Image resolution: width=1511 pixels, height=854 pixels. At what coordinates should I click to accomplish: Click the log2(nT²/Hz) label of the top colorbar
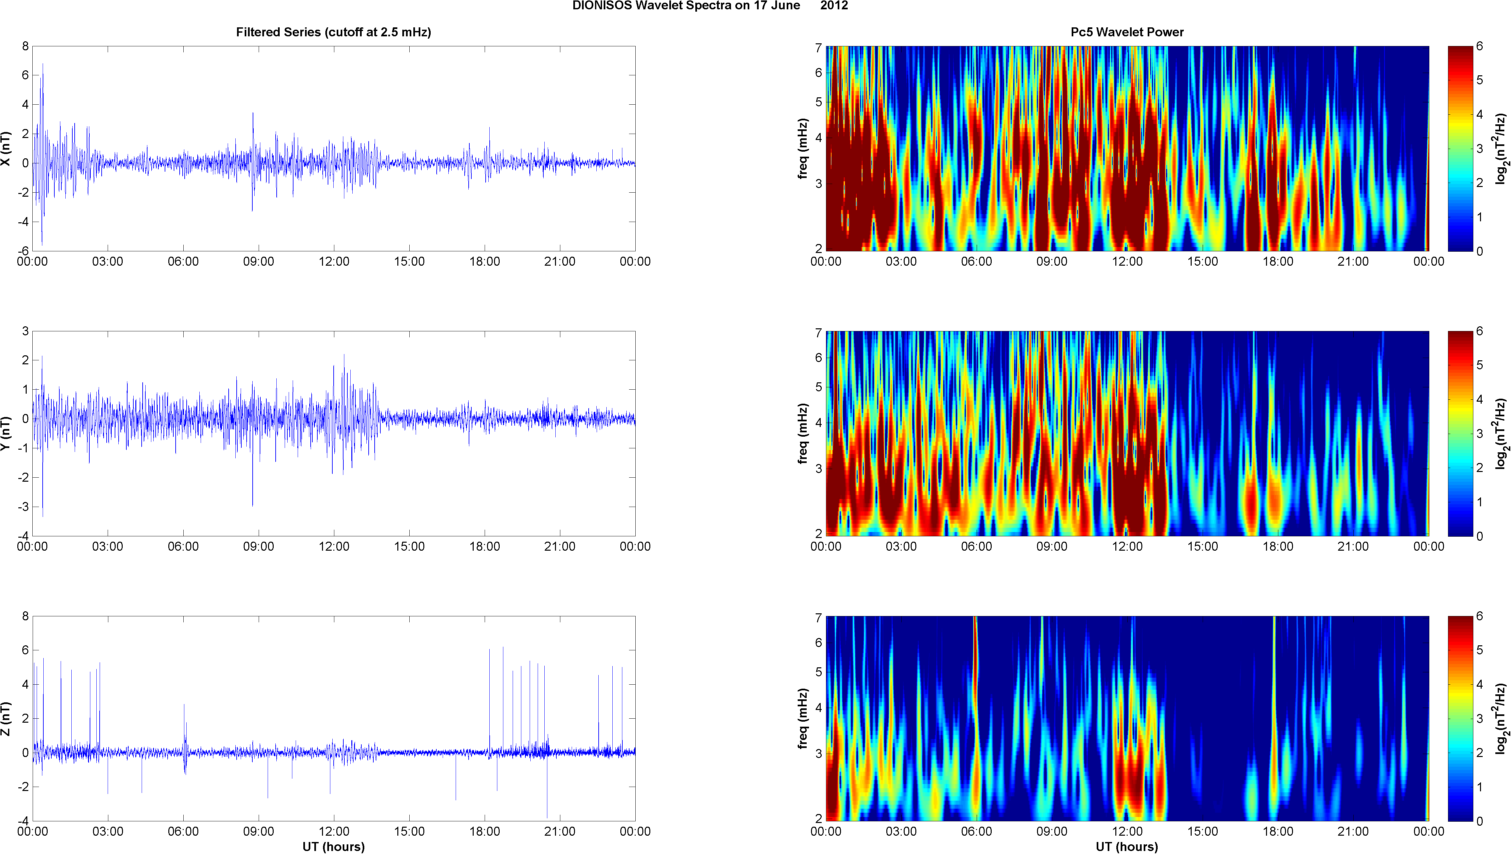[1501, 148]
